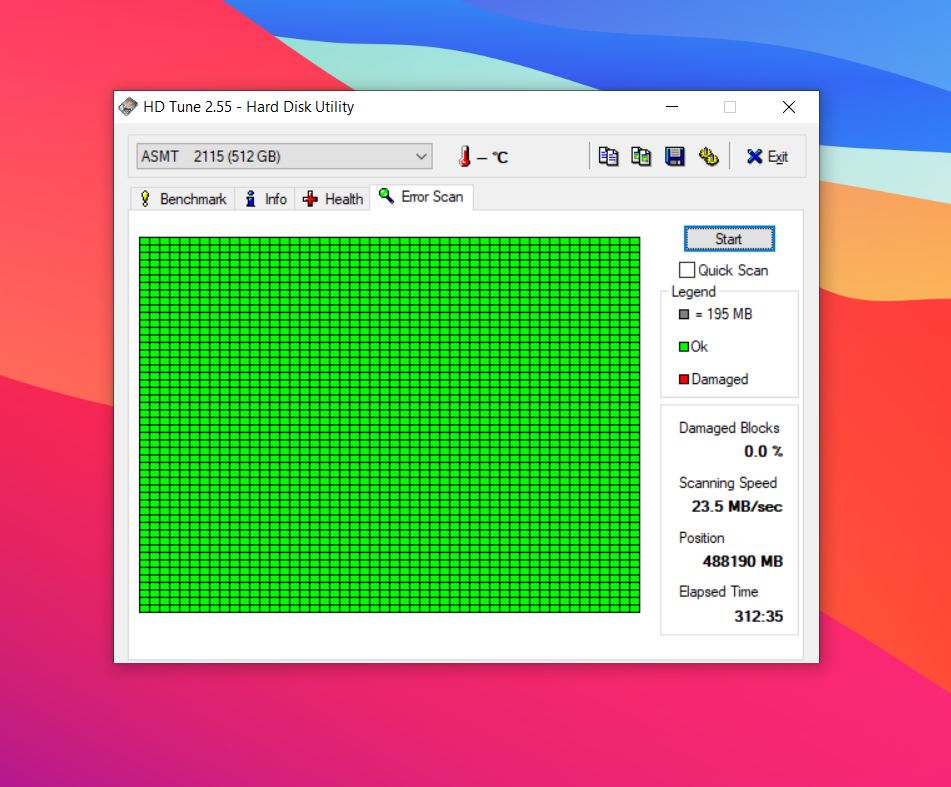
Task: Open the options gear icon
Action: click(708, 156)
